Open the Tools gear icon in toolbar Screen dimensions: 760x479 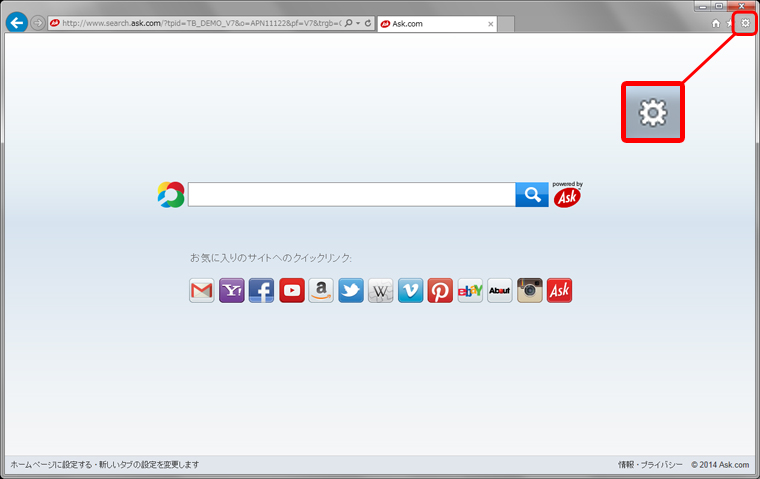point(745,23)
